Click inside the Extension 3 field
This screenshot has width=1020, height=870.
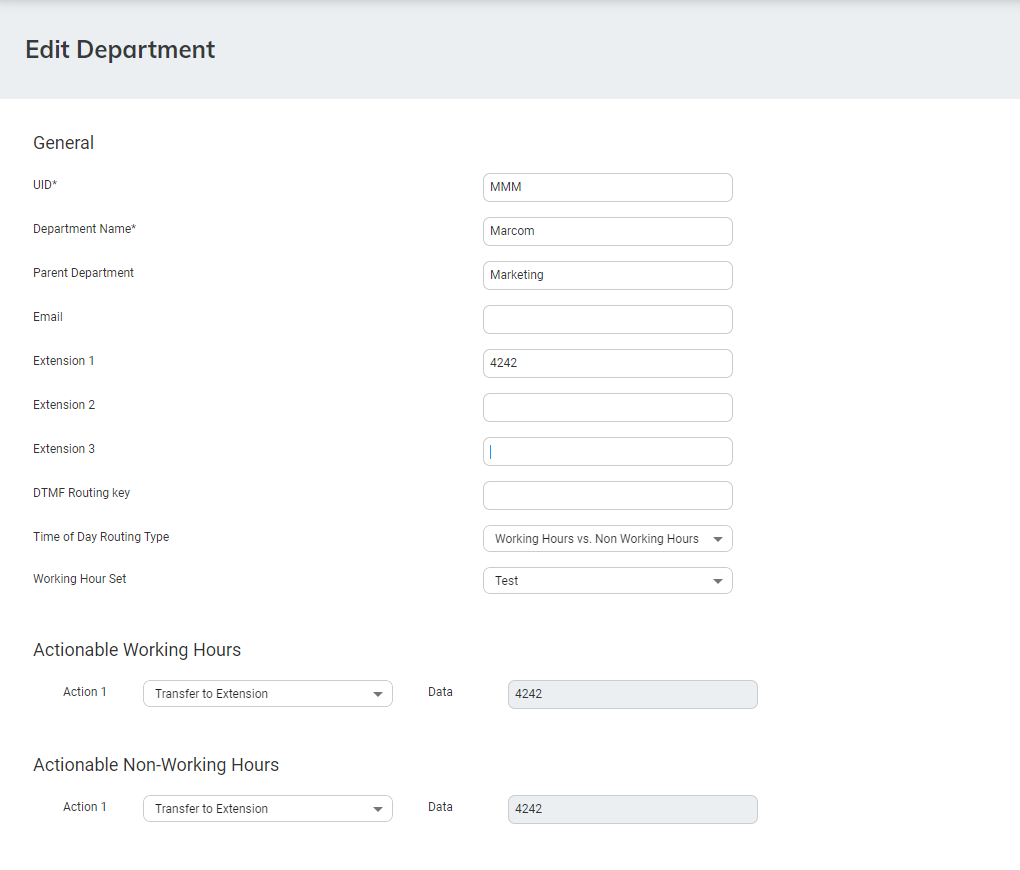tap(607, 451)
